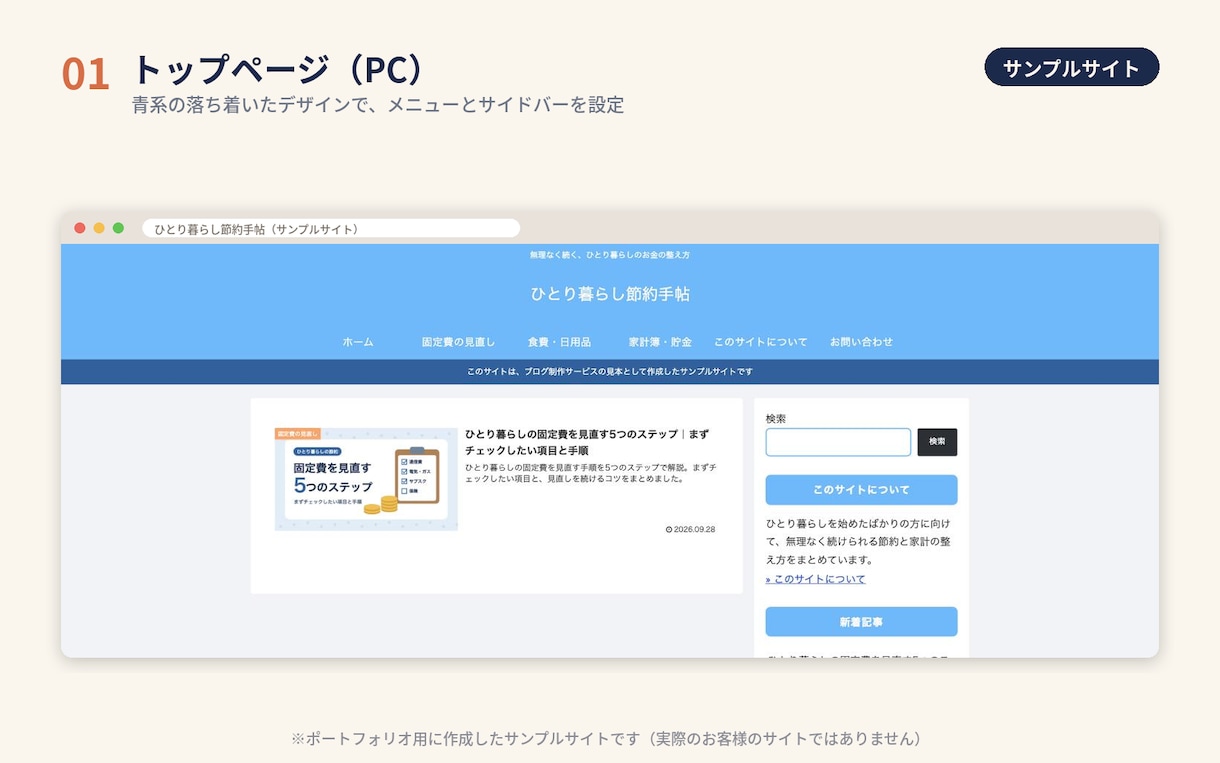Click the heading トップページ（PC）
This screenshot has width=1220, height=763.
[x=279, y=69]
